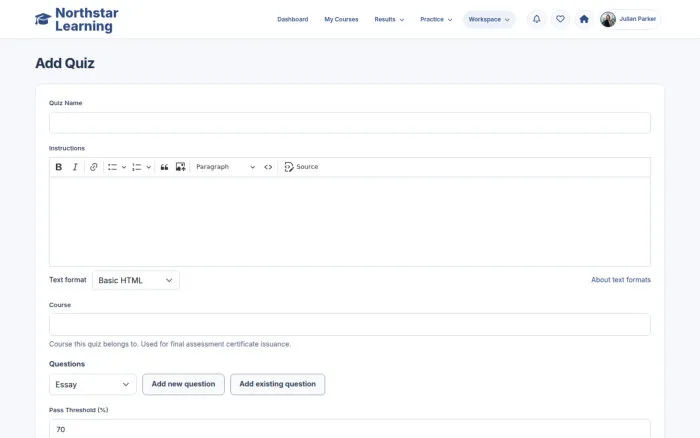The height and width of the screenshot is (438, 700).
Task: Click Julian Parker's profile avatar
Action: point(608,19)
